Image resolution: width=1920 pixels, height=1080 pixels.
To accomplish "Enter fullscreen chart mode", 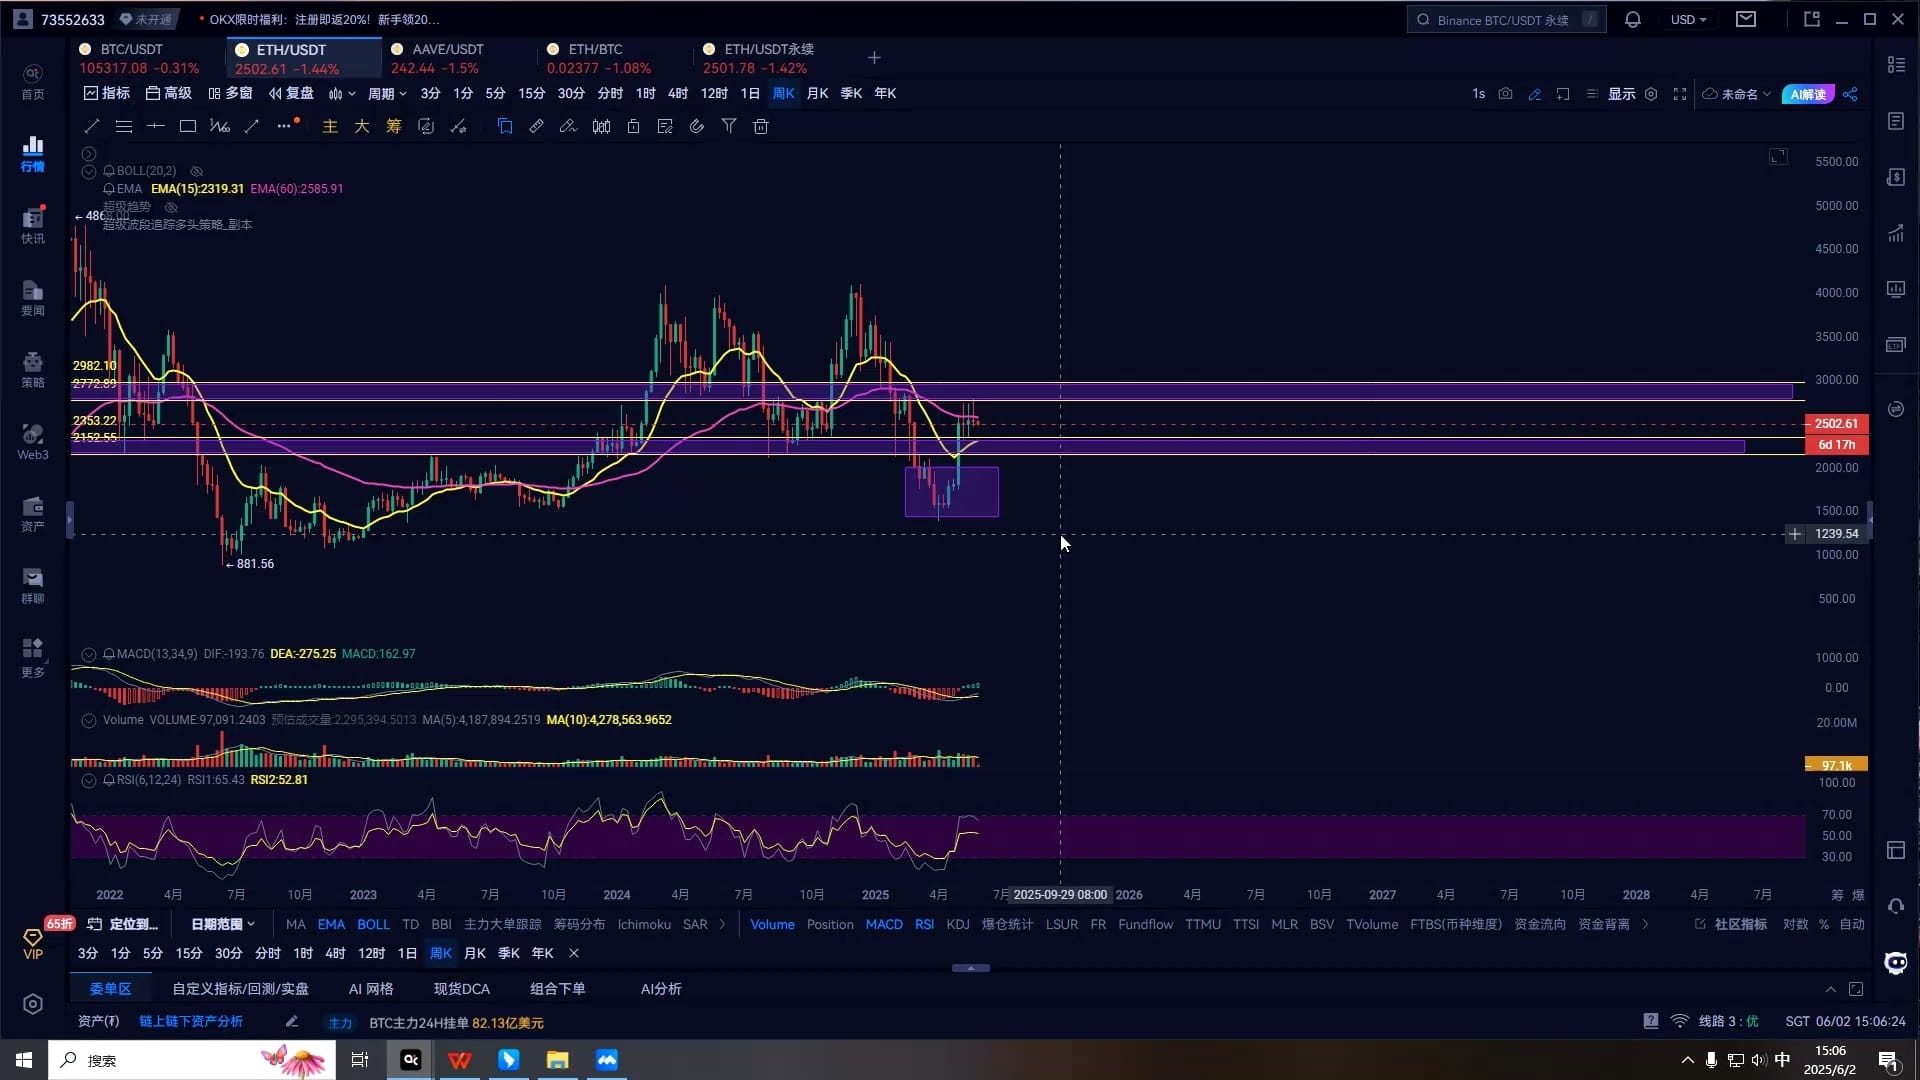I will click(x=1680, y=93).
